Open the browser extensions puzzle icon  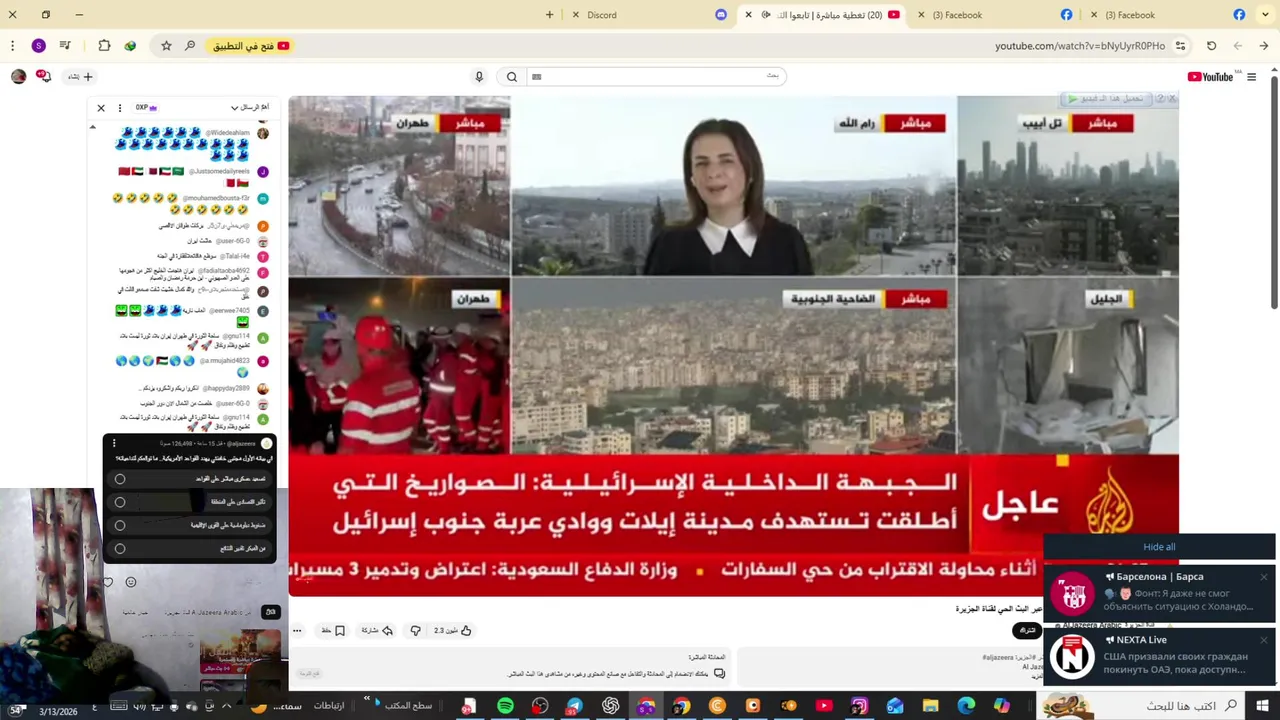[104, 46]
